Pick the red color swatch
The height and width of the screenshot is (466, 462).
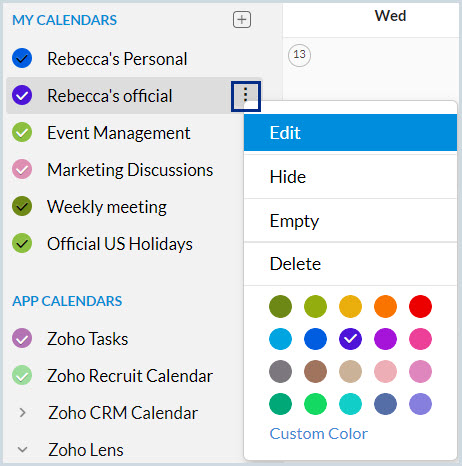point(420,306)
